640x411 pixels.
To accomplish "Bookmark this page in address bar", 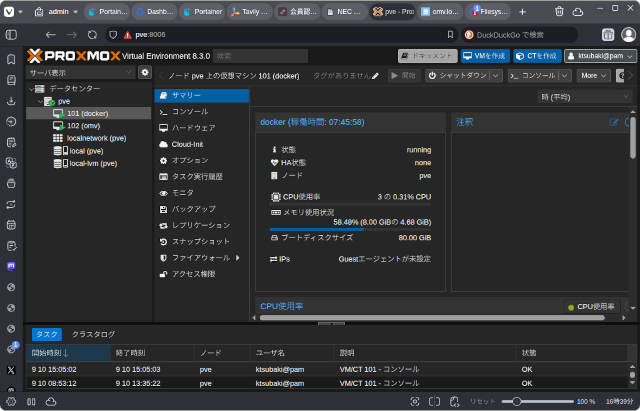I will point(450,35).
